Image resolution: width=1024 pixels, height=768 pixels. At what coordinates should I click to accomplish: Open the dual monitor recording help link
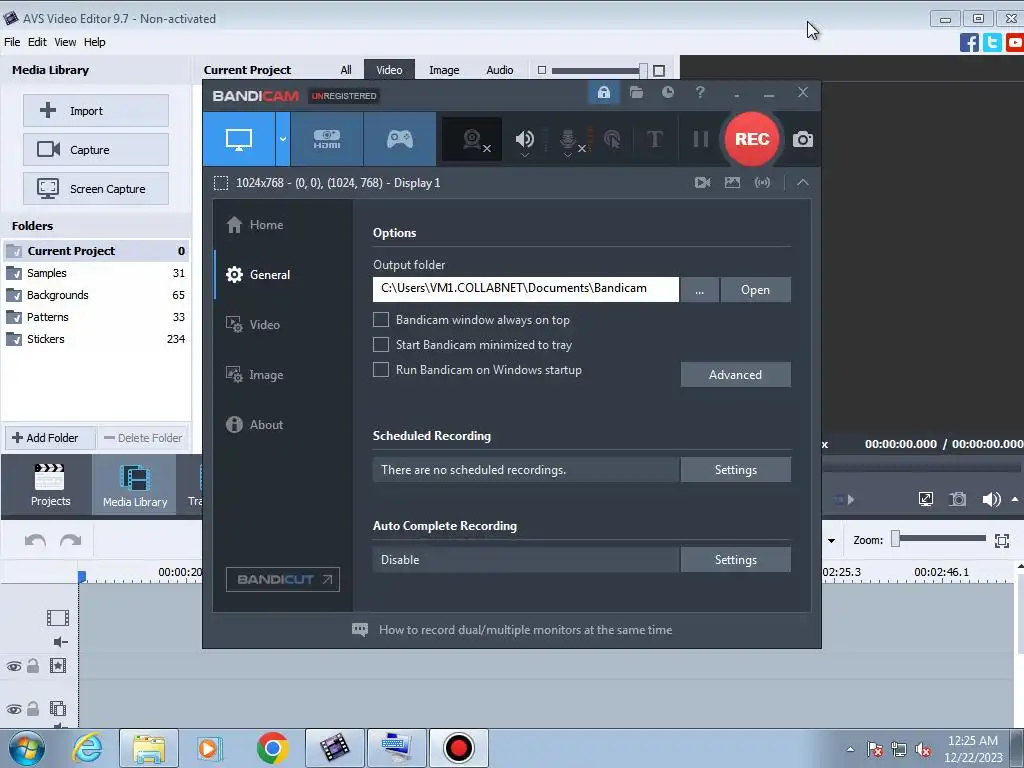pyautogui.click(x=525, y=630)
